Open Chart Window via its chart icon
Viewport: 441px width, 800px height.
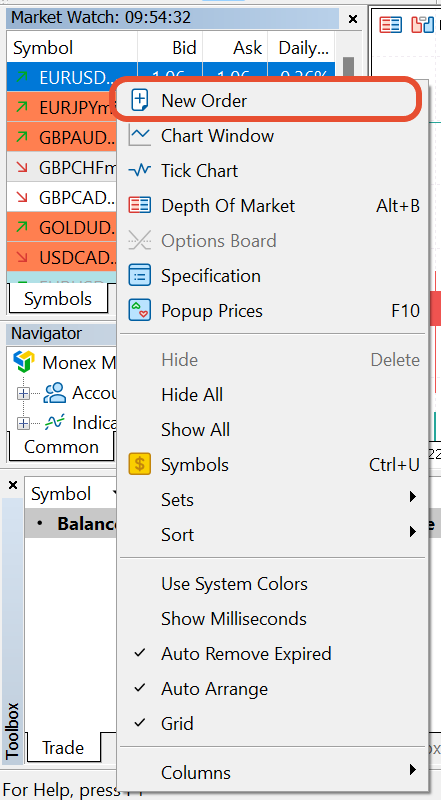click(139, 136)
